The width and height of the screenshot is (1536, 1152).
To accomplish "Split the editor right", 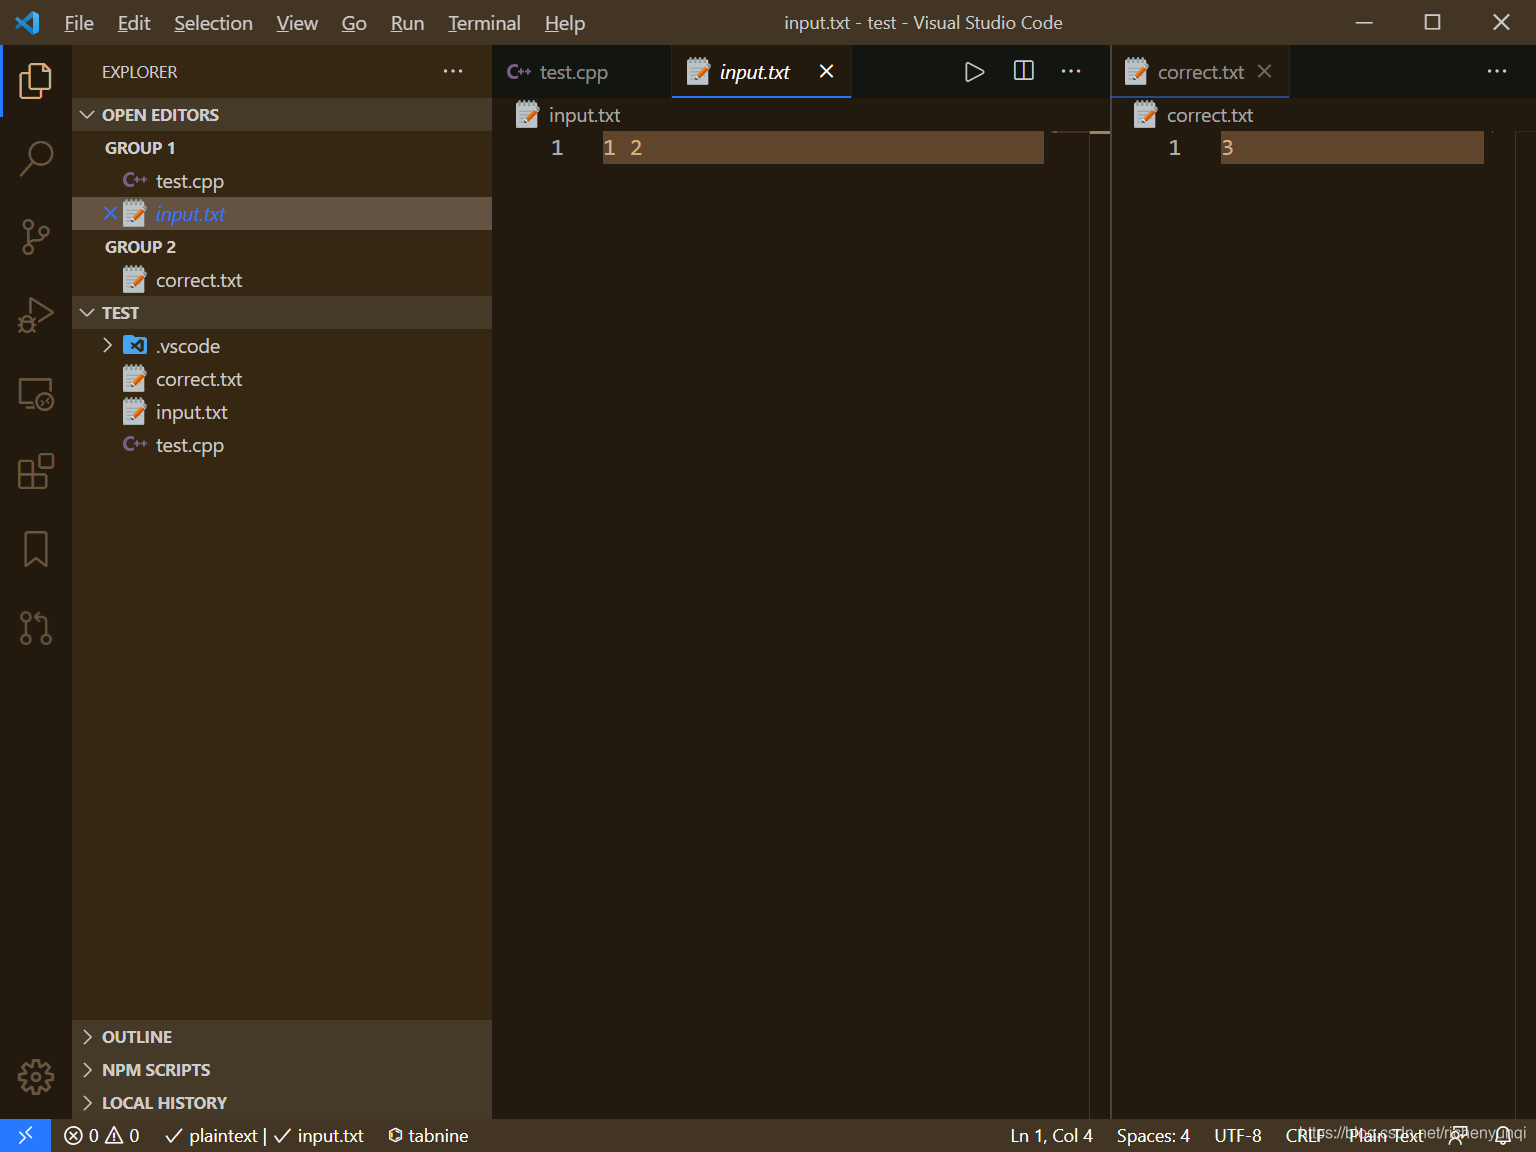I will (x=1024, y=71).
